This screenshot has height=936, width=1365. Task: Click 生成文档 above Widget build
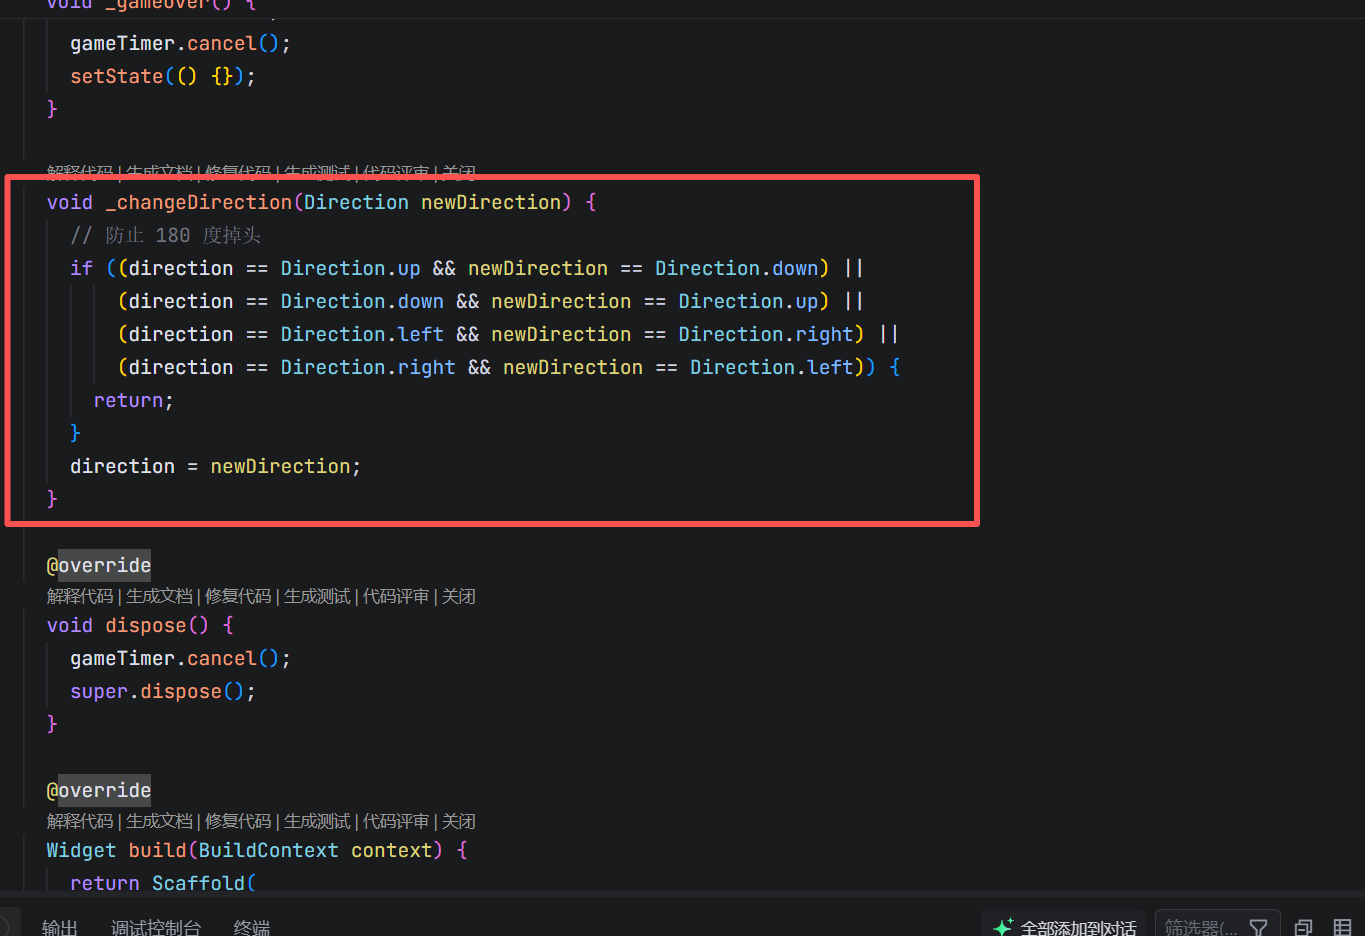click(159, 821)
